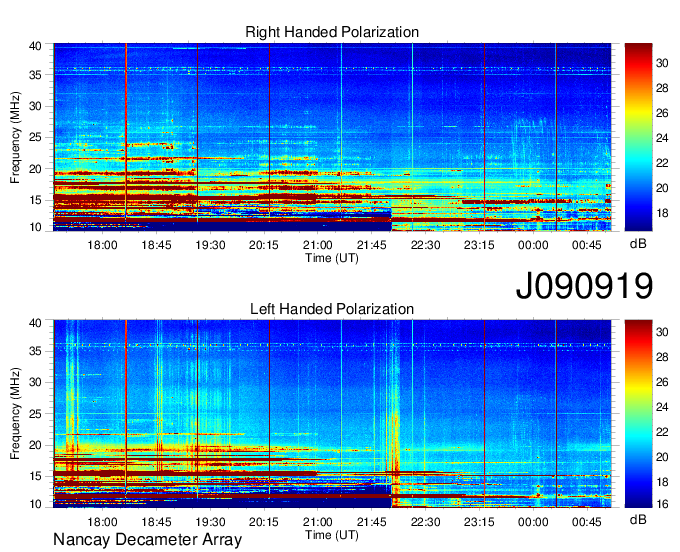
Task: Click the 40 MHz tick label on top plot
Action: (x=35, y=46)
